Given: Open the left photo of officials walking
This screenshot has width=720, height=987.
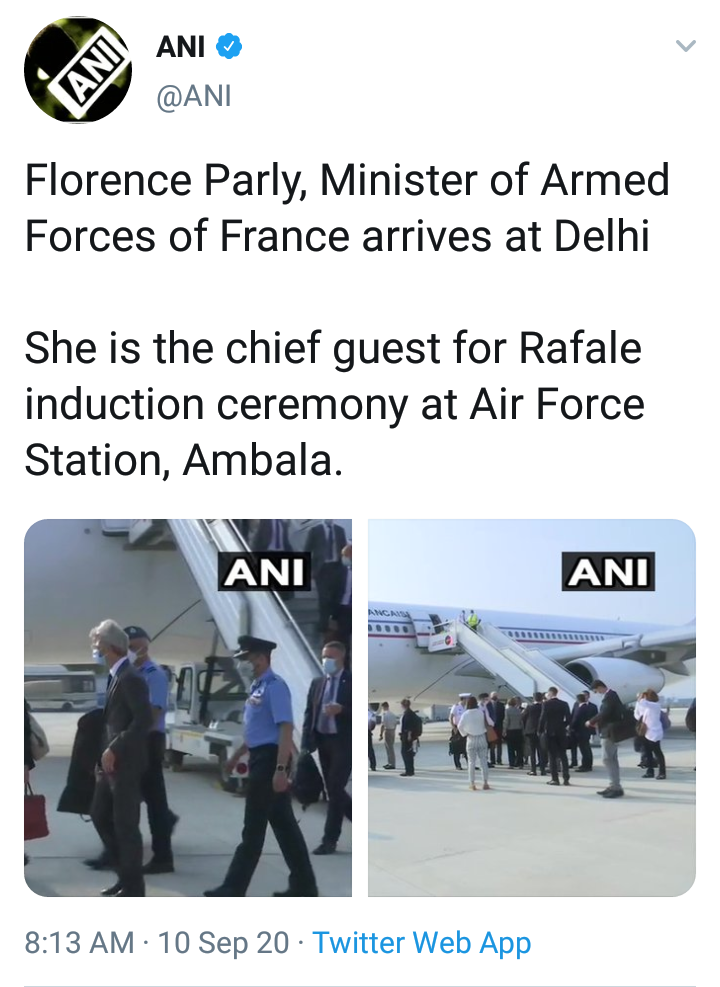Looking at the screenshot, I should (x=188, y=707).
